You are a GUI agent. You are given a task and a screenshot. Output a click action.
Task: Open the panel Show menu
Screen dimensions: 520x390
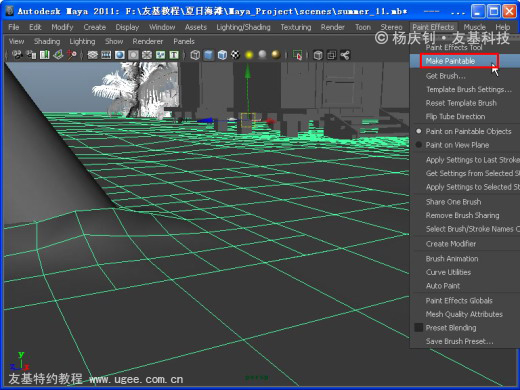114,41
